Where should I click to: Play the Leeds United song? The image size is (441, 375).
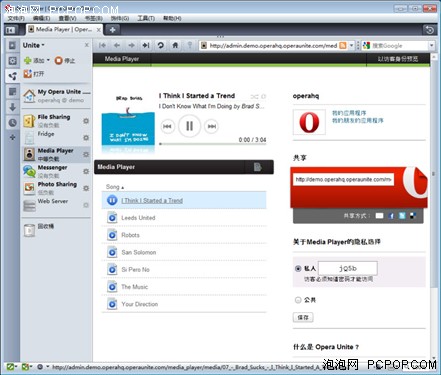pyautogui.click(x=138, y=218)
